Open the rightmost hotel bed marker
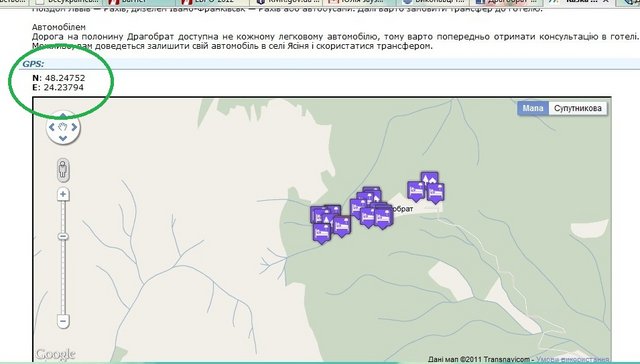 click(436, 193)
